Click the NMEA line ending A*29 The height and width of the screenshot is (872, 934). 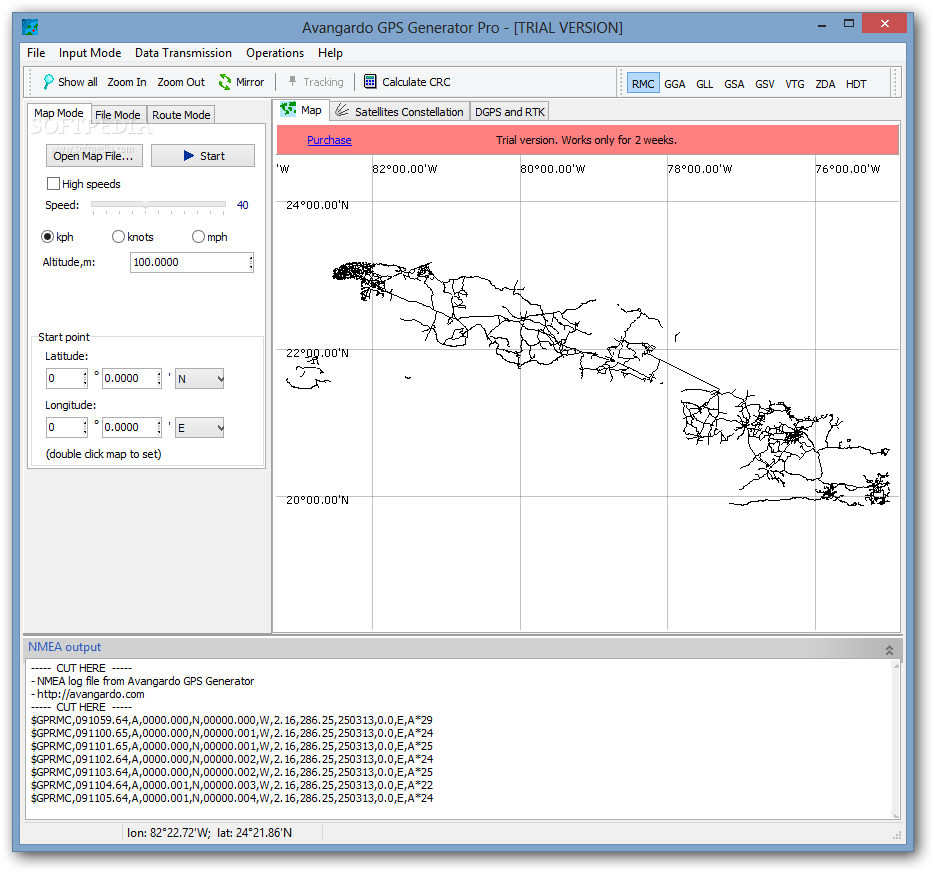232,720
